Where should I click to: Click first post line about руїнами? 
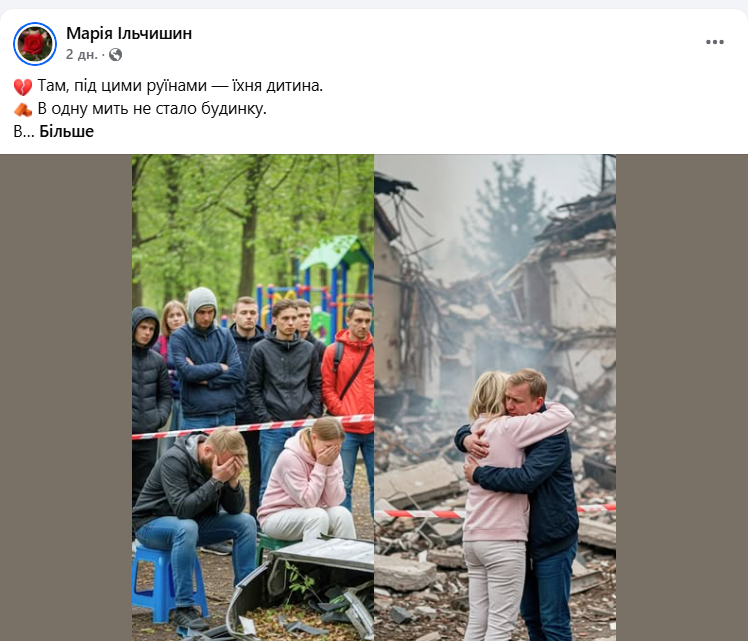pyautogui.click(x=180, y=86)
